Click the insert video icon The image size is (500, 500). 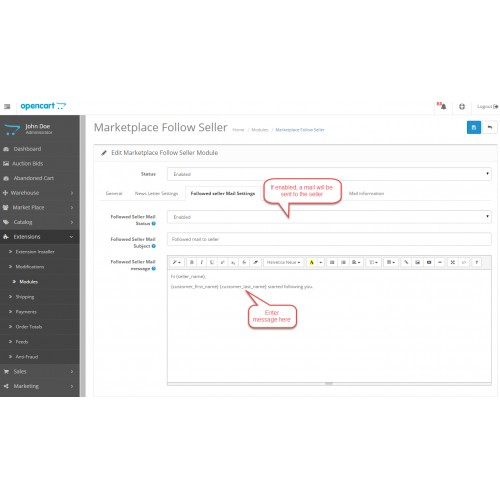coord(429,263)
